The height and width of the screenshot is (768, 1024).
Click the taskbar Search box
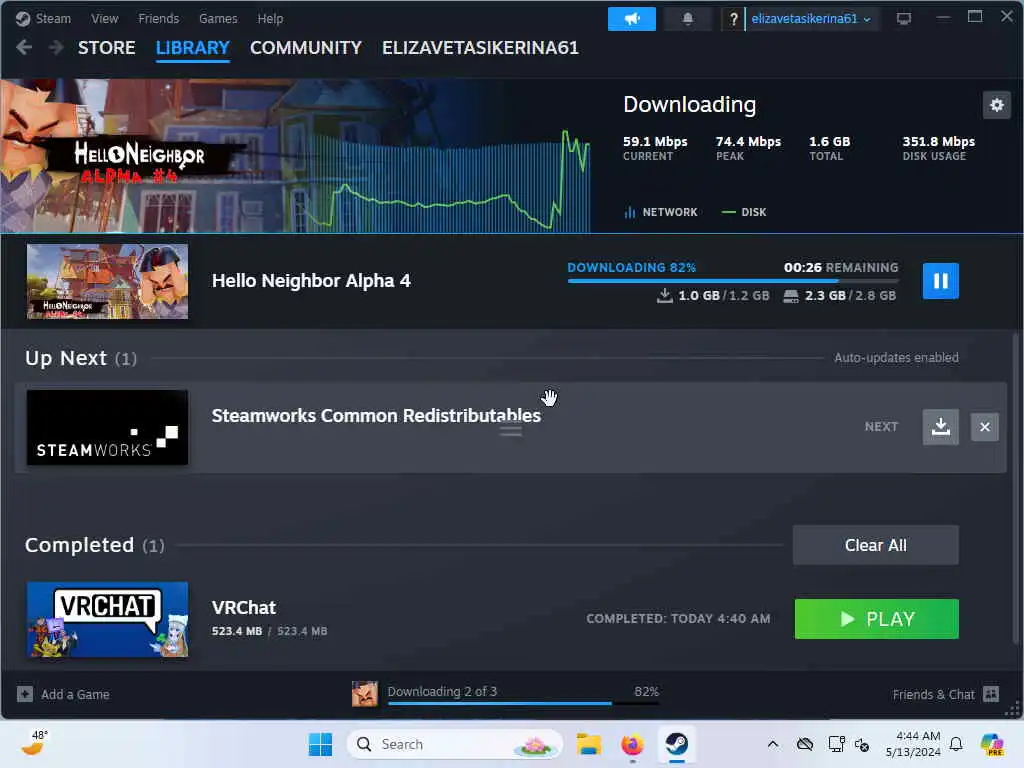tap(455, 744)
